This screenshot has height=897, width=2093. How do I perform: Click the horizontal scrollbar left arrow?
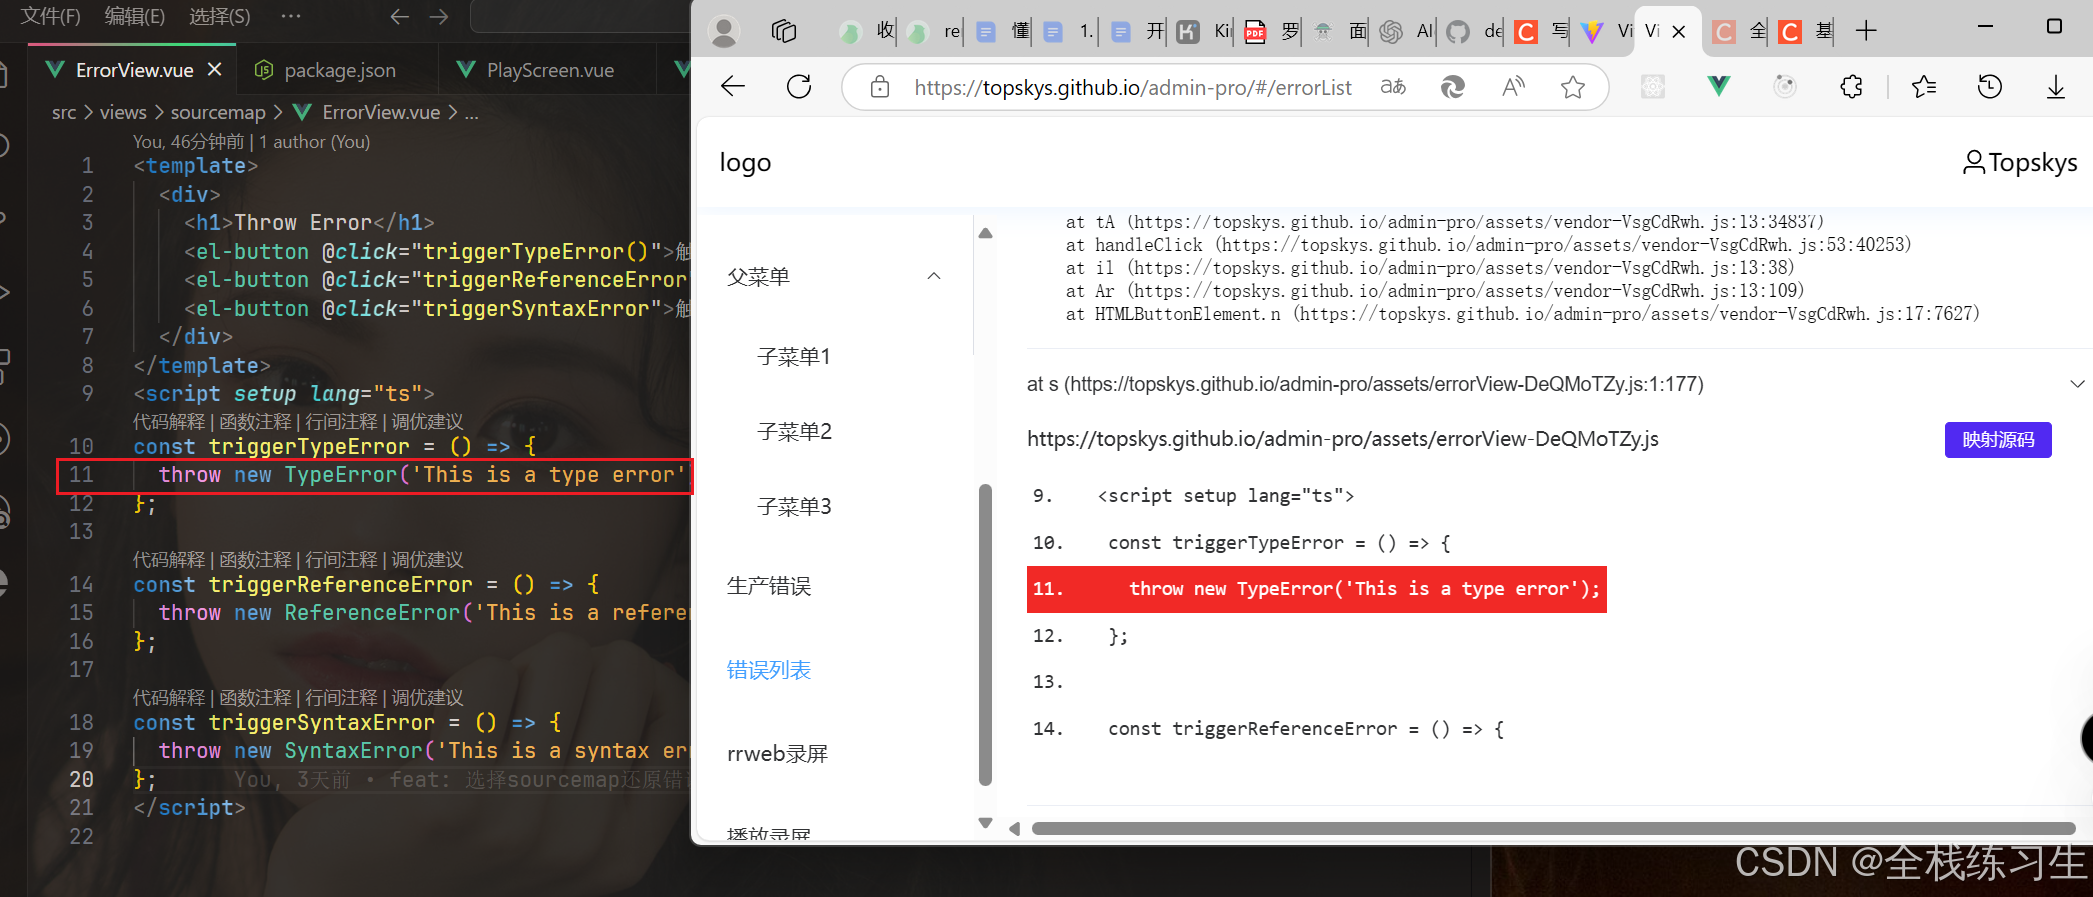(1014, 828)
